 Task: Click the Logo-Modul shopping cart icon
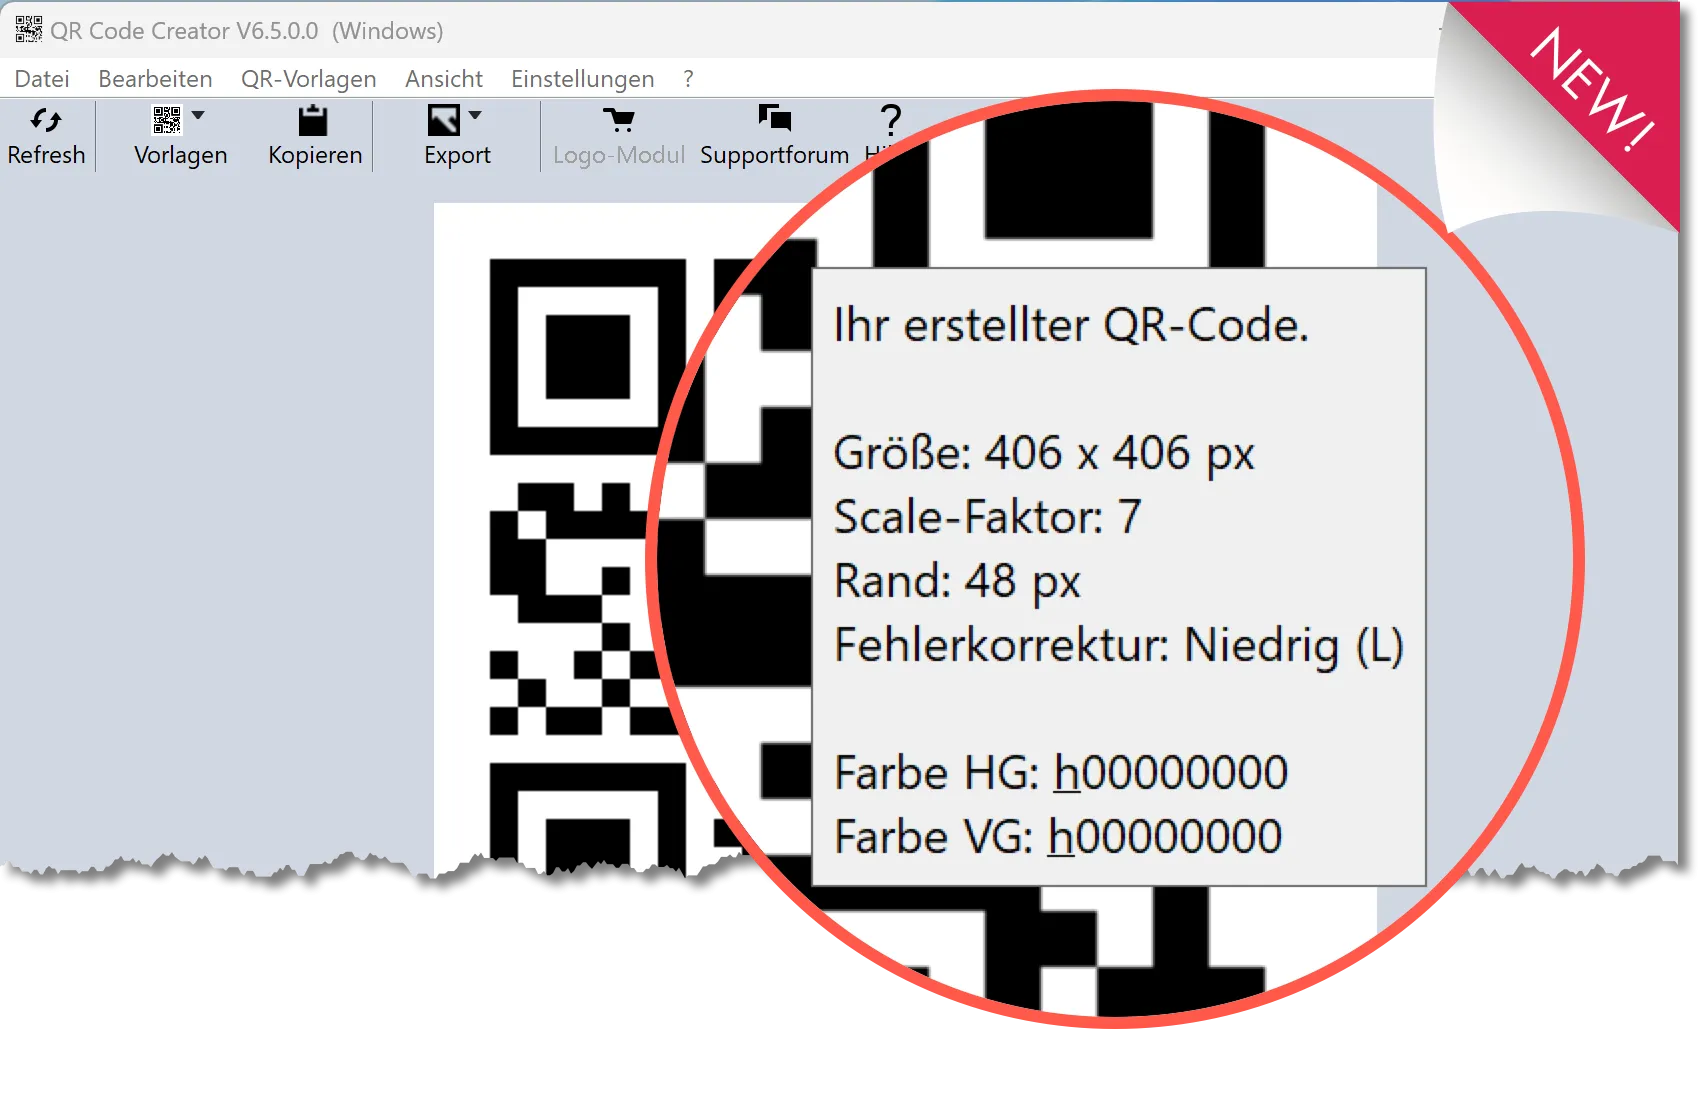[x=619, y=121]
